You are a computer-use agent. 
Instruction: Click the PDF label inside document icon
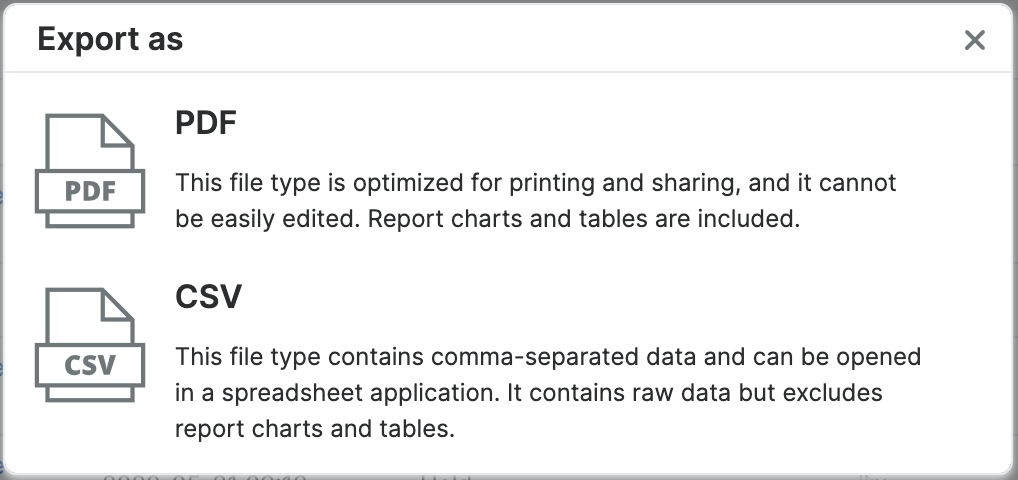click(89, 191)
